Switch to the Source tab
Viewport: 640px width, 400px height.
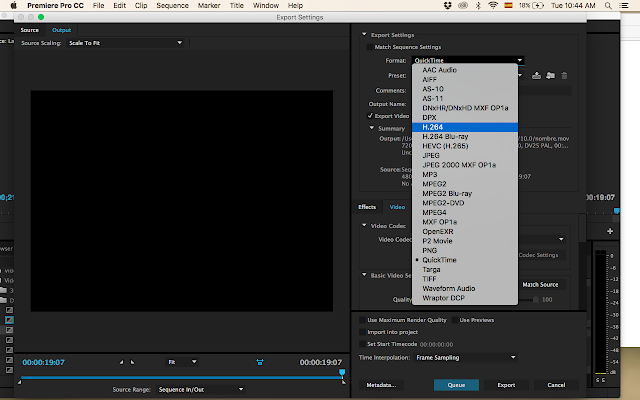click(x=29, y=30)
